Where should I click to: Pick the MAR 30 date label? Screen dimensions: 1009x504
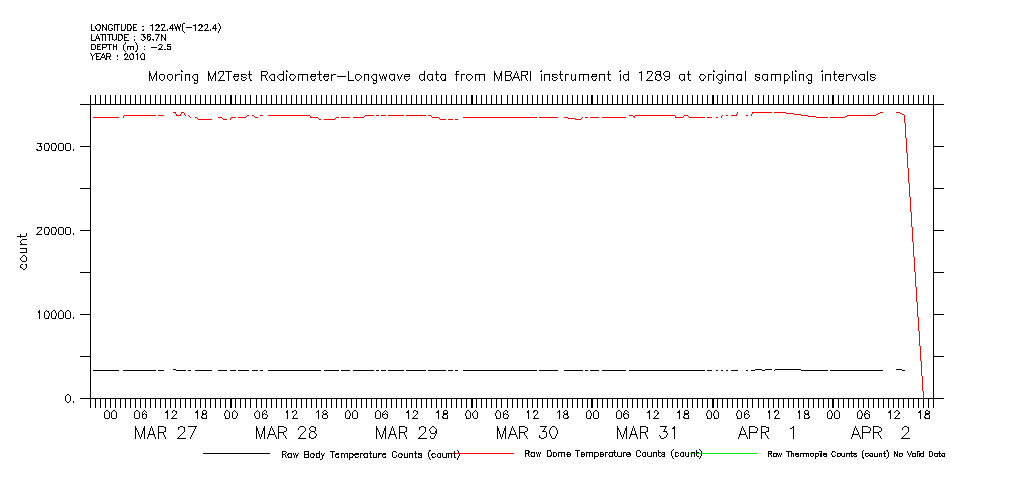point(527,433)
